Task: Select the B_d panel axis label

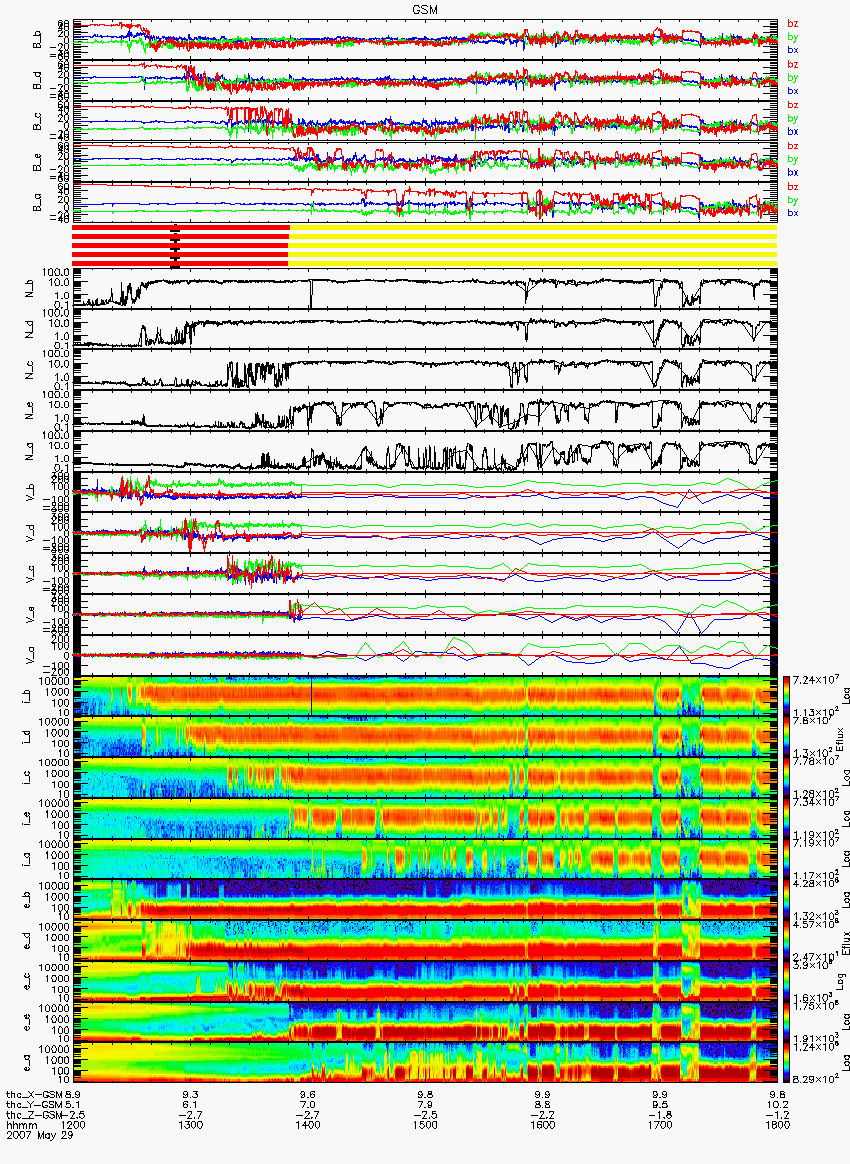Action: [x=38, y=82]
